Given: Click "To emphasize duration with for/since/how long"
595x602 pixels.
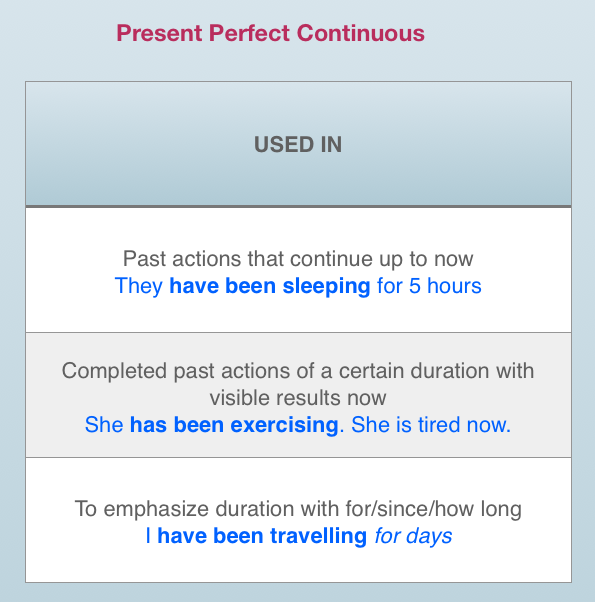Looking at the screenshot, I should (298, 509).
